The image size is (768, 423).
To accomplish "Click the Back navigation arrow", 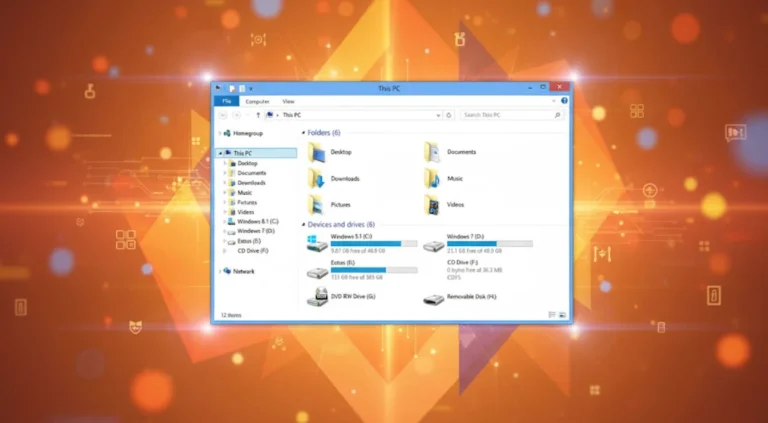I will [x=223, y=115].
